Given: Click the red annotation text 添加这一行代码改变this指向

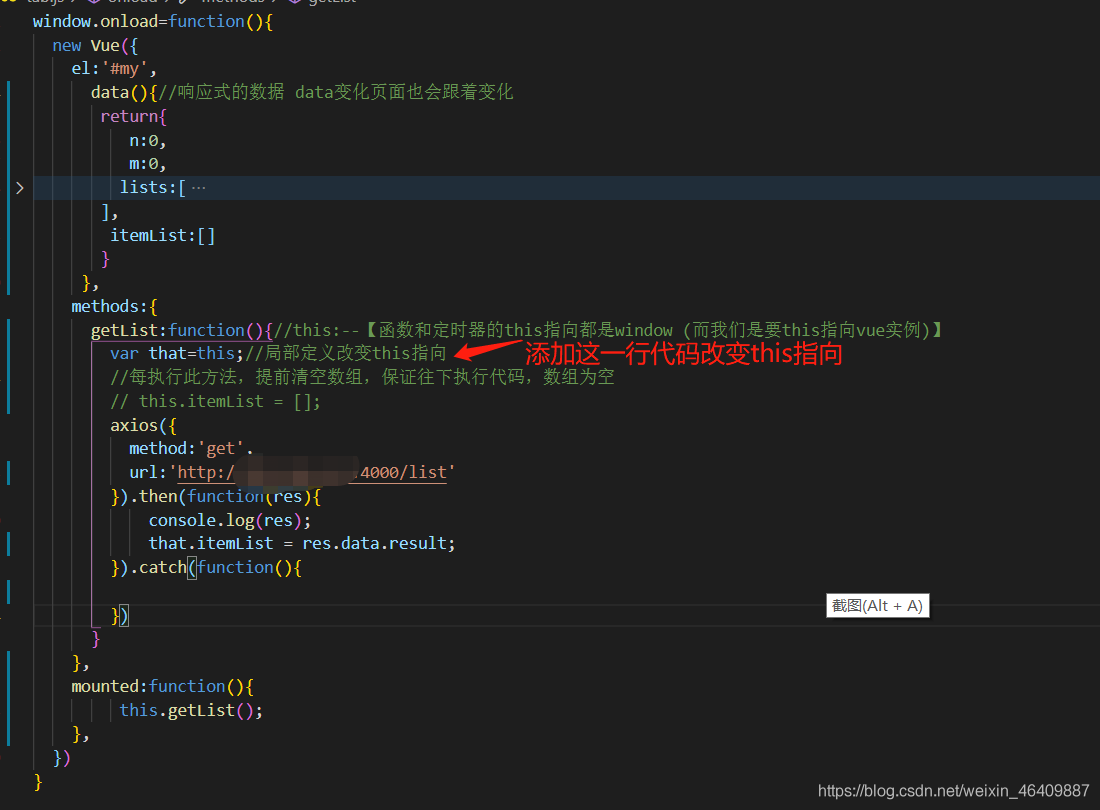Looking at the screenshot, I should coord(684,353).
